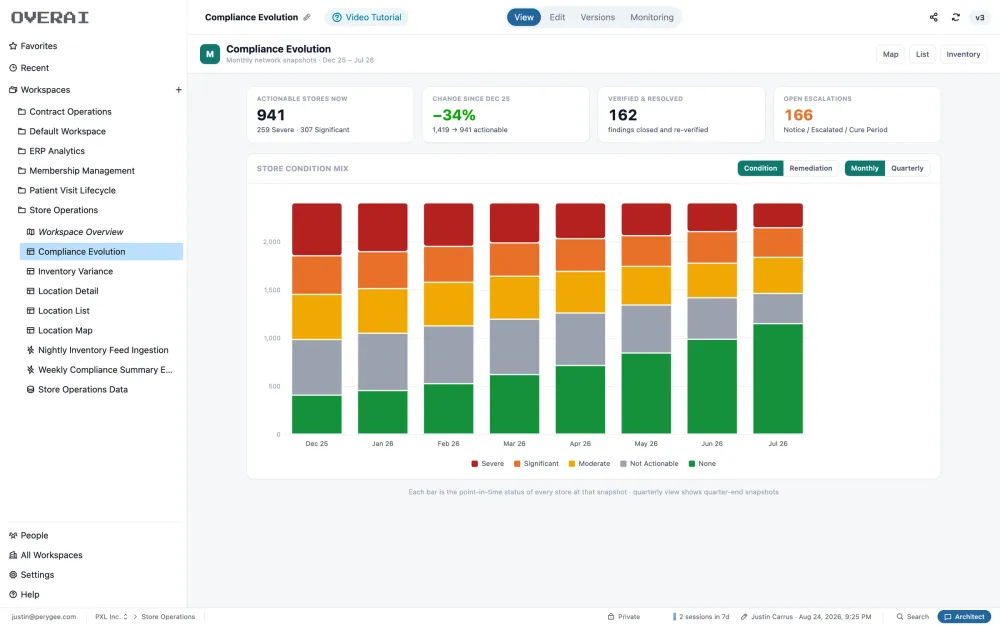Select the Quarterly granularity toggle
The image size is (1000, 625).
pos(907,168)
